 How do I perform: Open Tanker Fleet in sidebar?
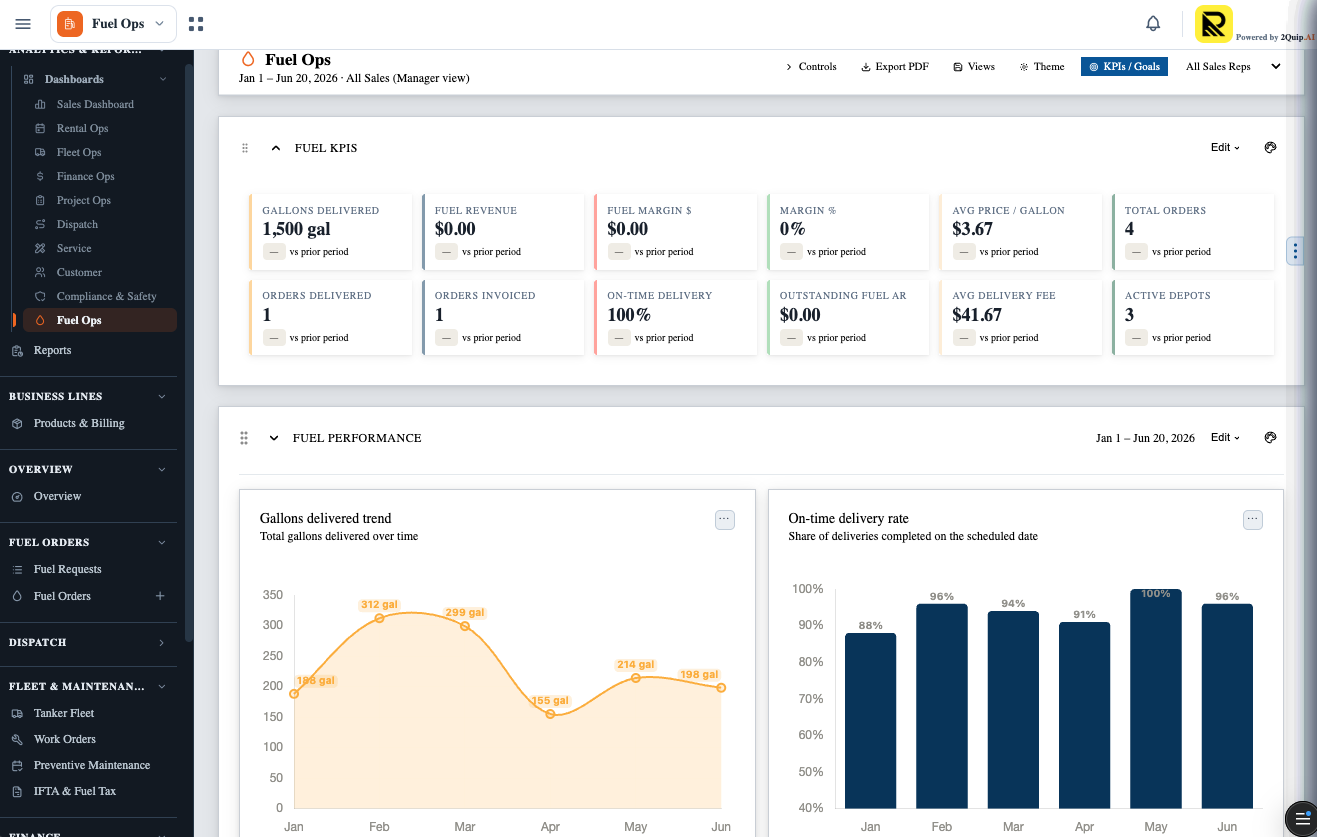pos(64,713)
